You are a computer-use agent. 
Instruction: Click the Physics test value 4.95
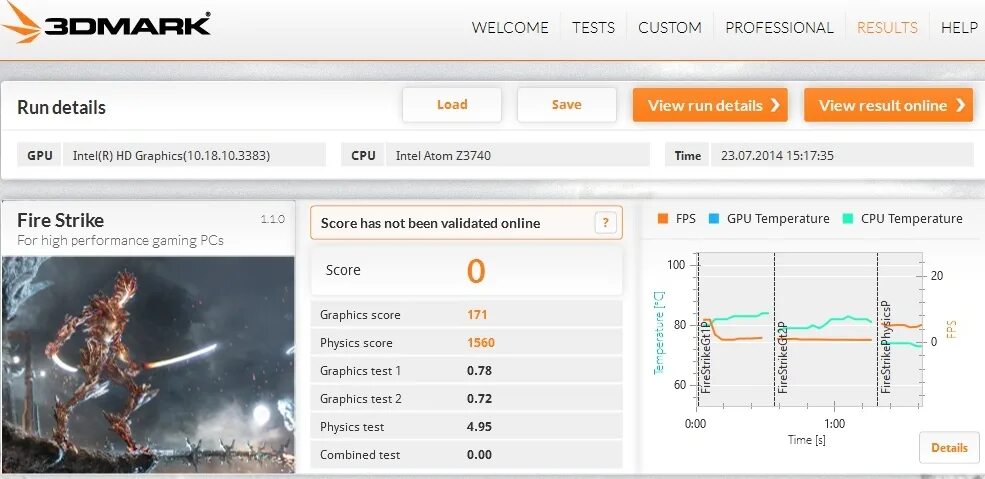[479, 427]
